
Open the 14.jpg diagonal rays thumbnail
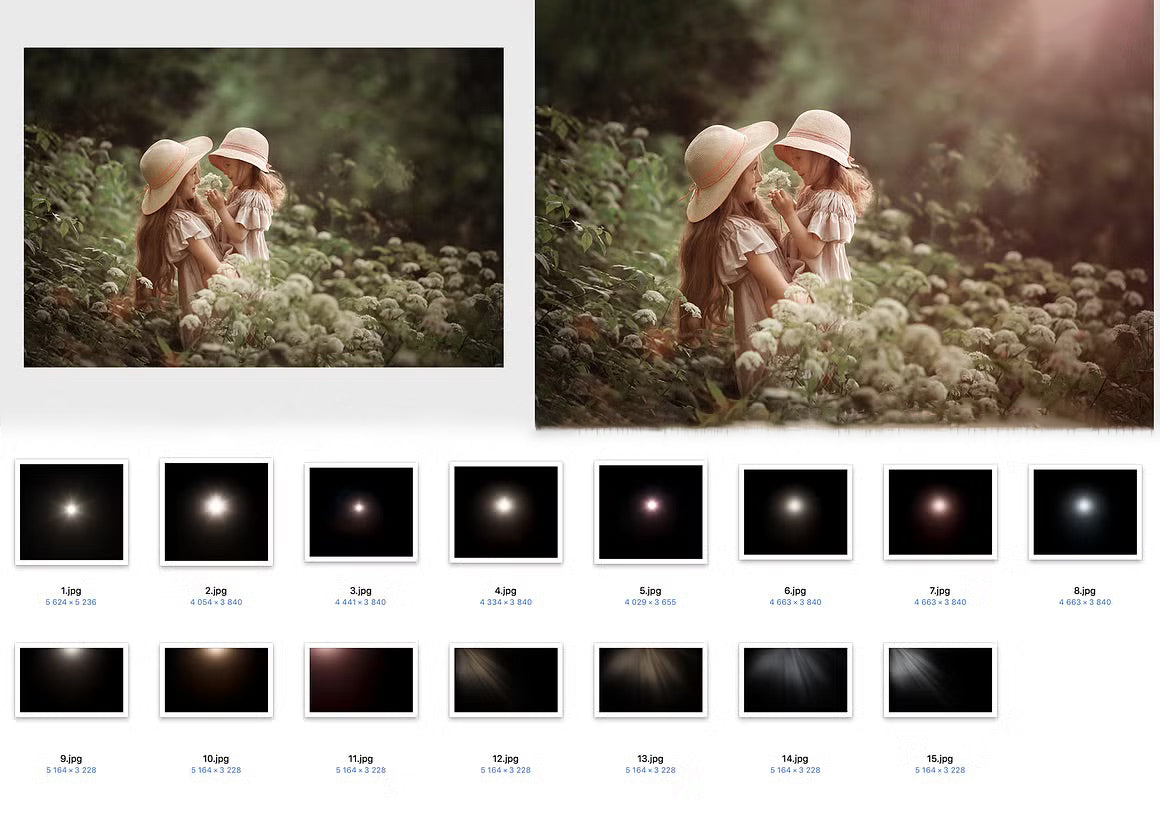(795, 680)
